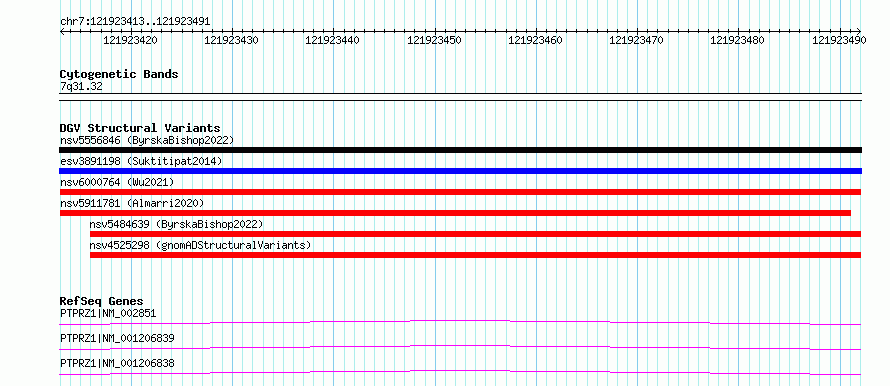This screenshot has height=386, width=890.
Task: Click the nsv6000764 (Wu2021) label
Action: [117, 182]
